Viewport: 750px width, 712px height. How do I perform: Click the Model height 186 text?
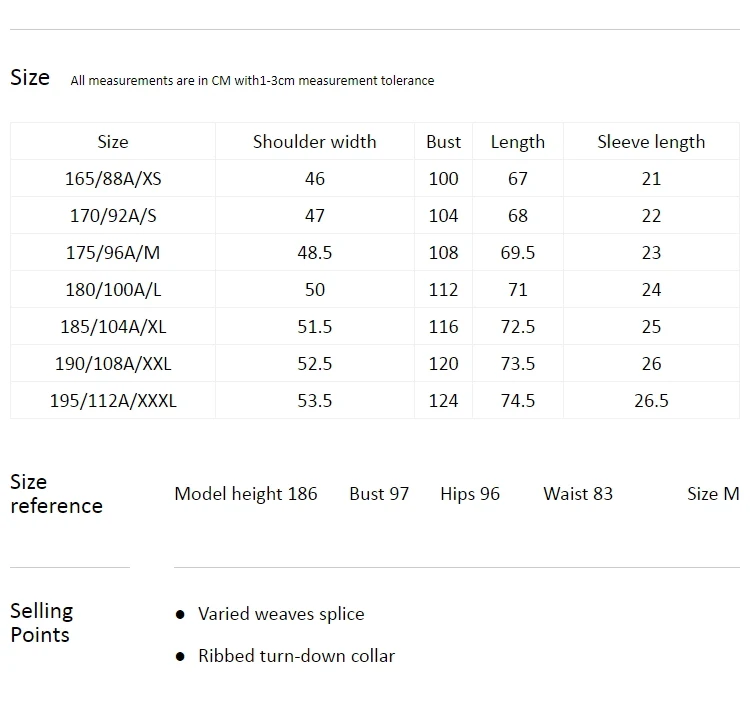coord(246,494)
